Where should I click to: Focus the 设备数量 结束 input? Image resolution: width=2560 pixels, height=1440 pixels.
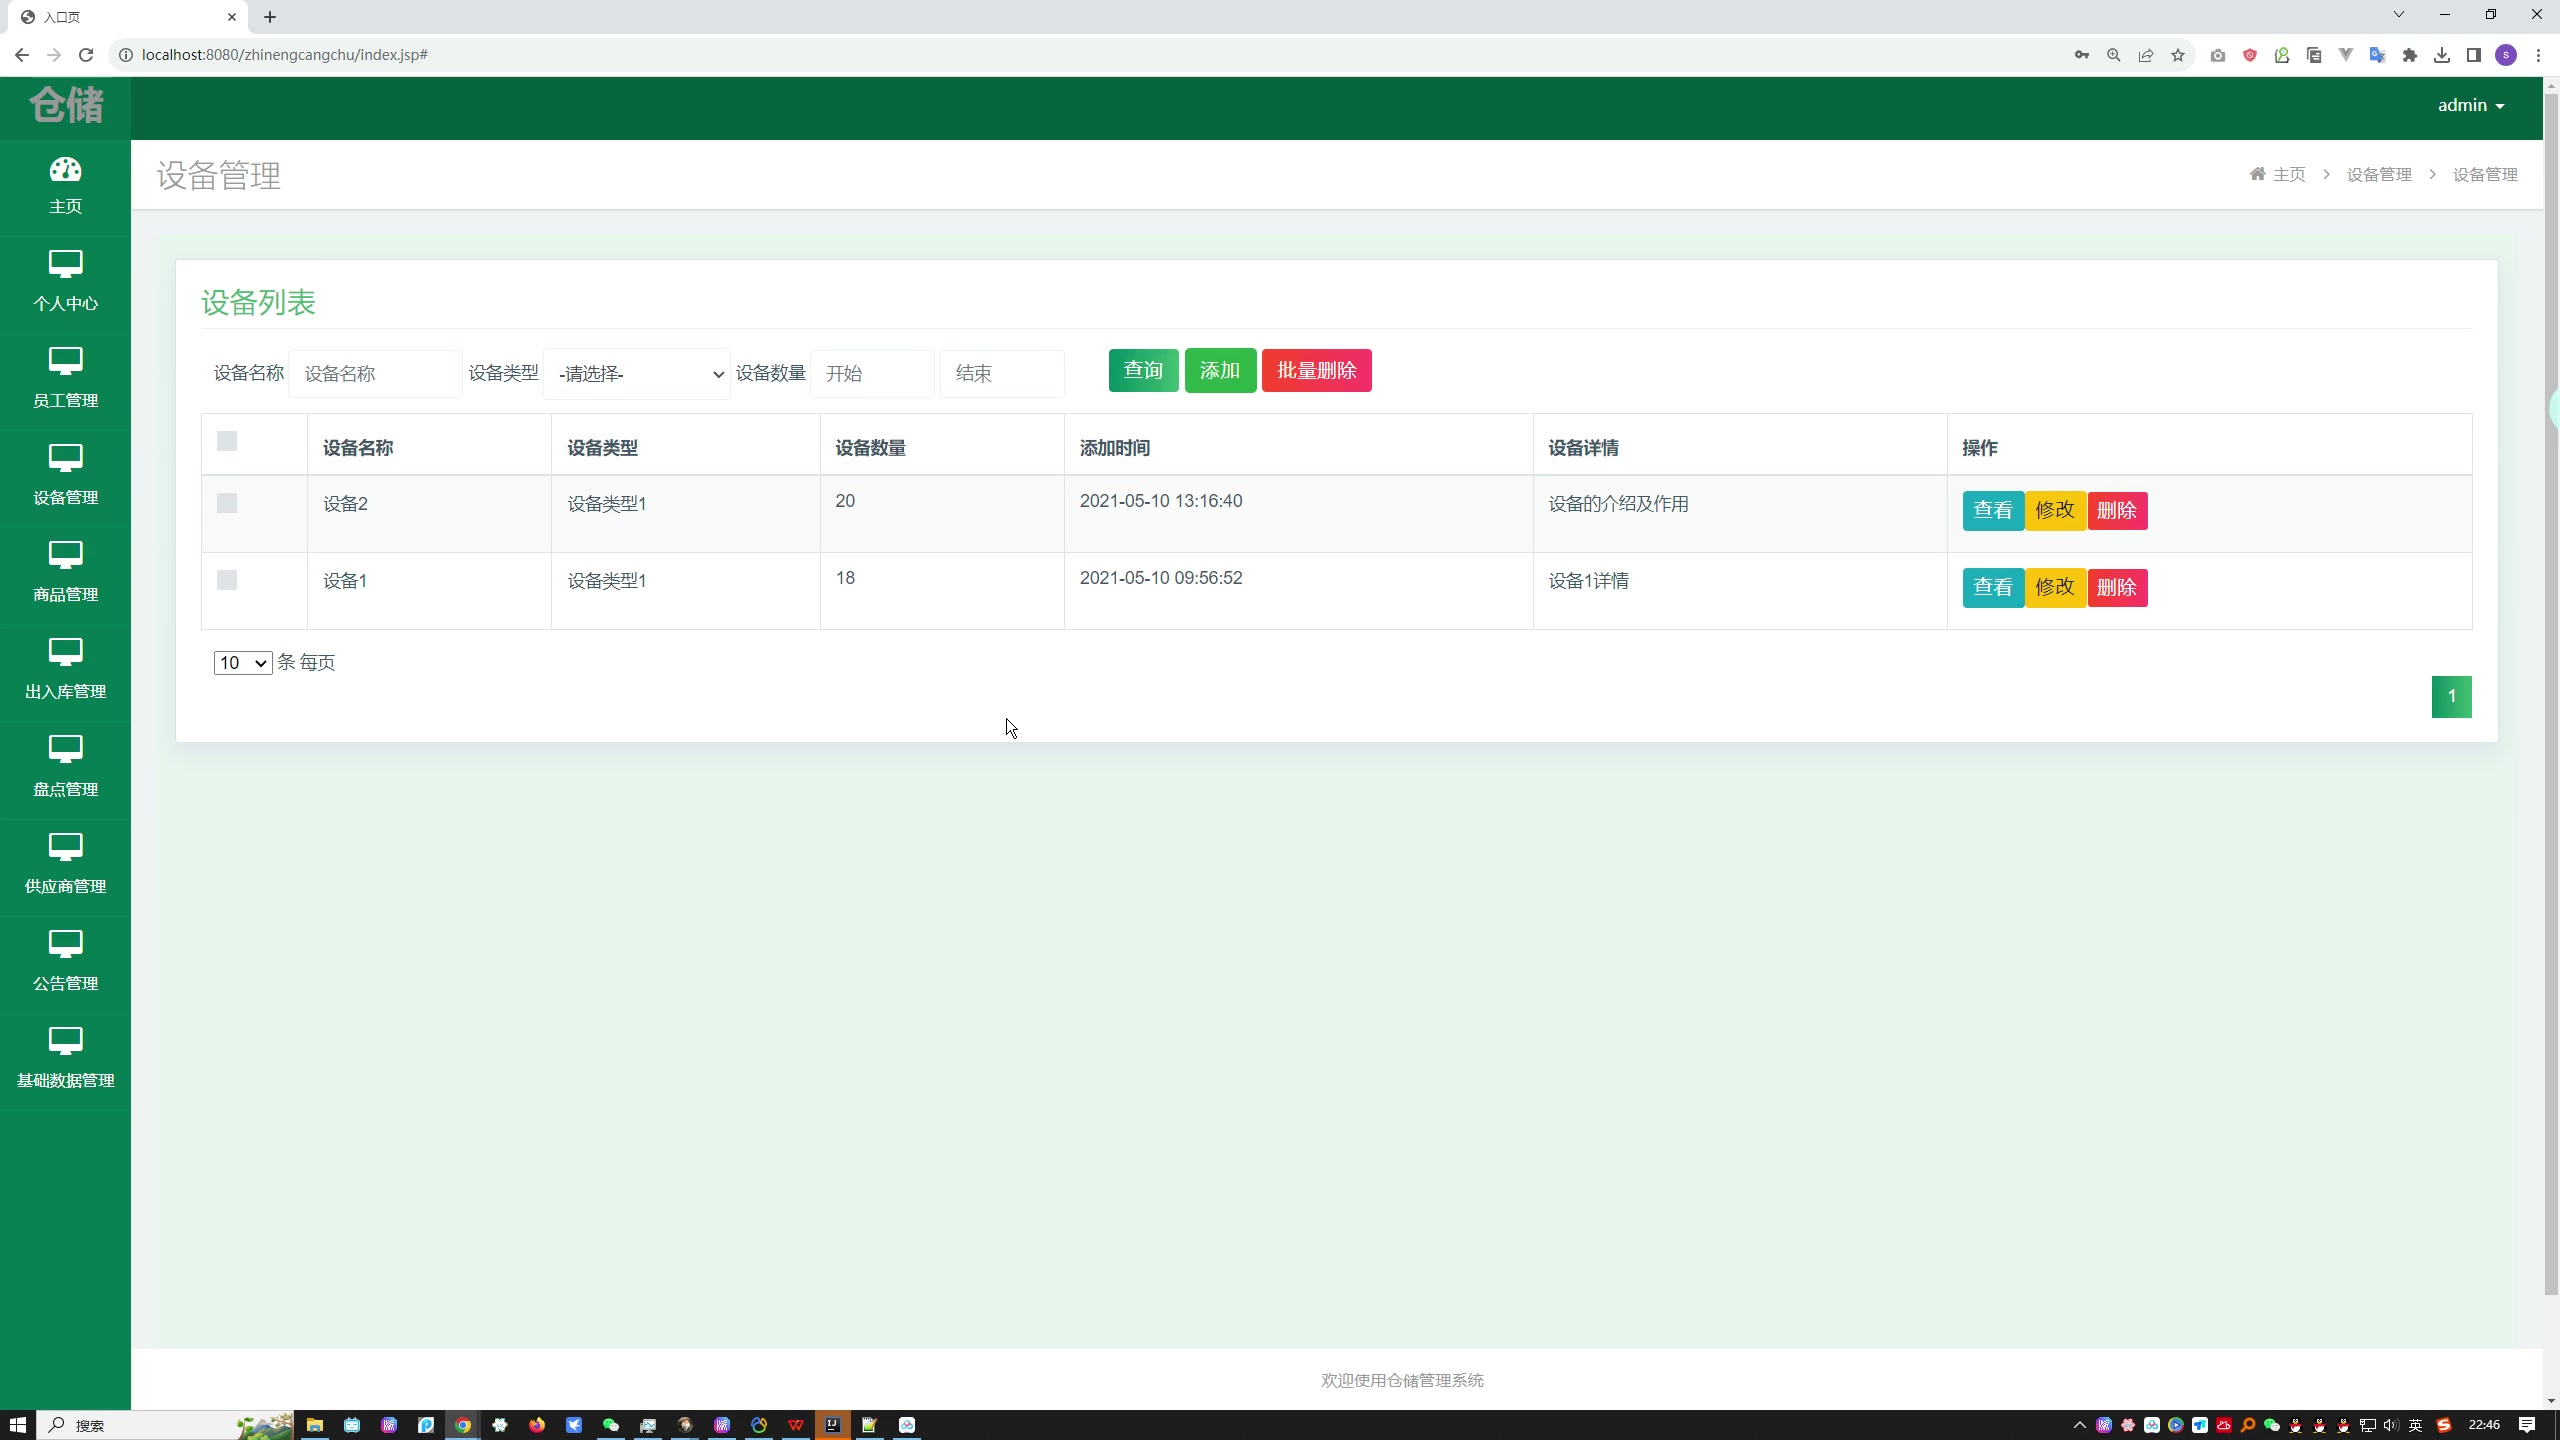1002,374
